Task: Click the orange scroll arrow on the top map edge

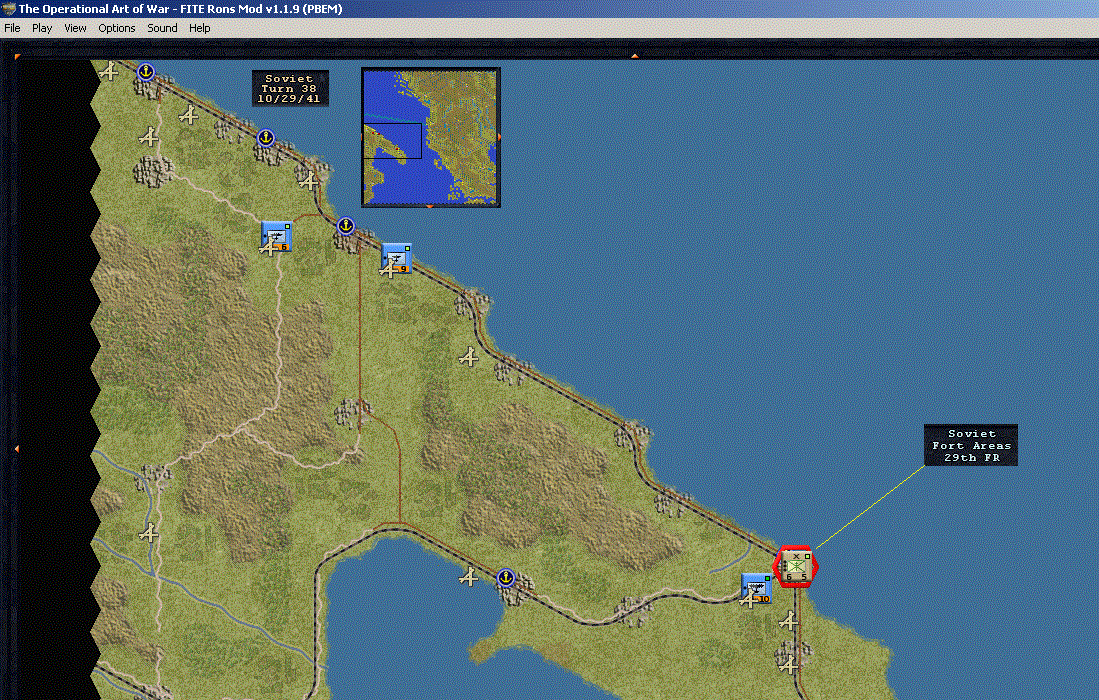Action: pos(634,55)
